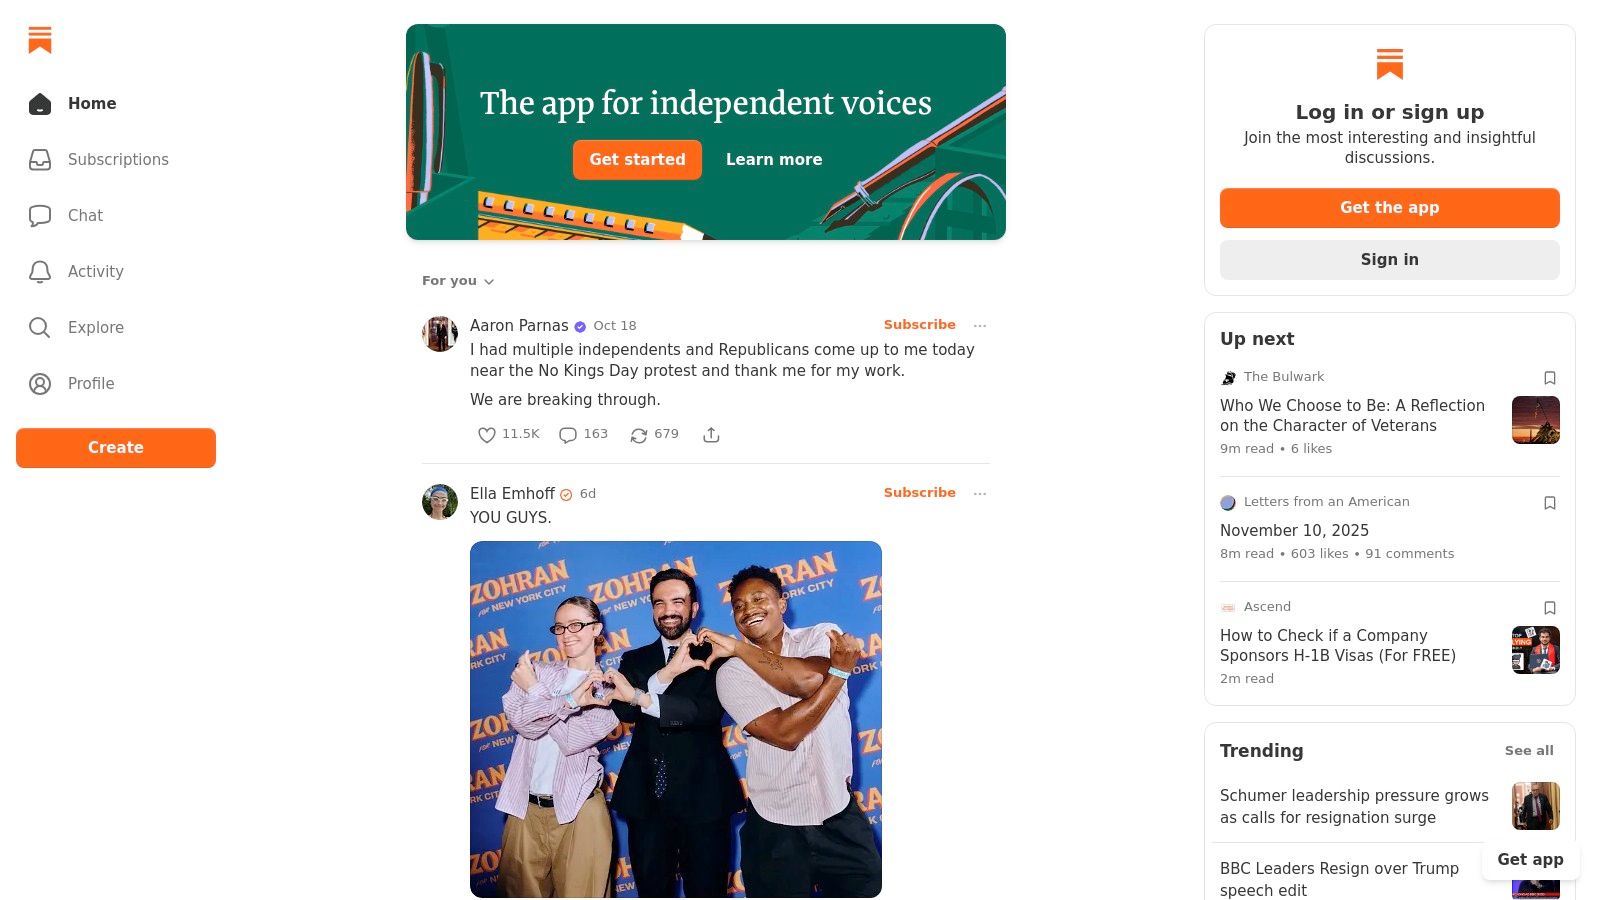Click the Get started banner button
Viewport: 1600px width, 900px height.
tap(637, 160)
